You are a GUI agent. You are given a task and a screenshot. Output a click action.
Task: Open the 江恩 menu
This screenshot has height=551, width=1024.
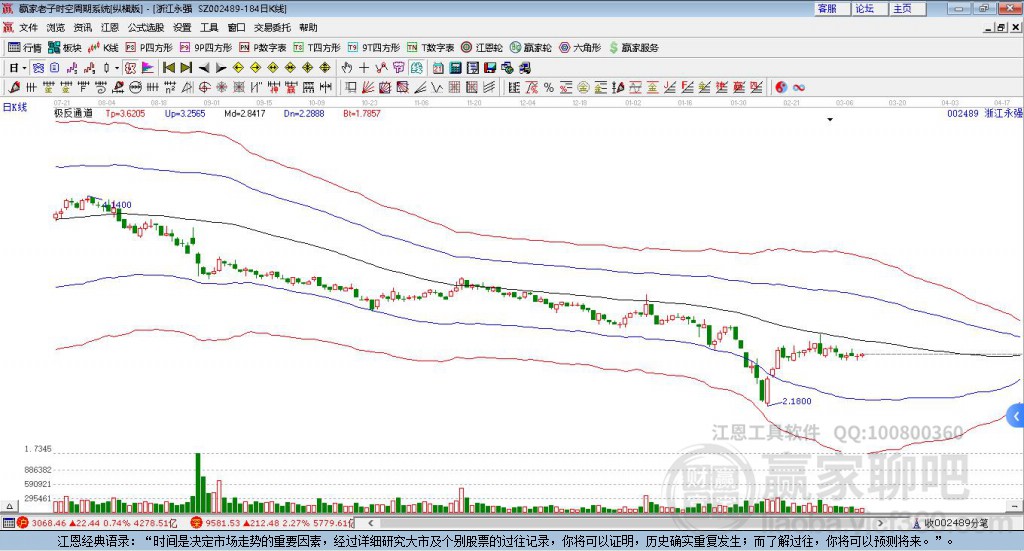coord(110,27)
